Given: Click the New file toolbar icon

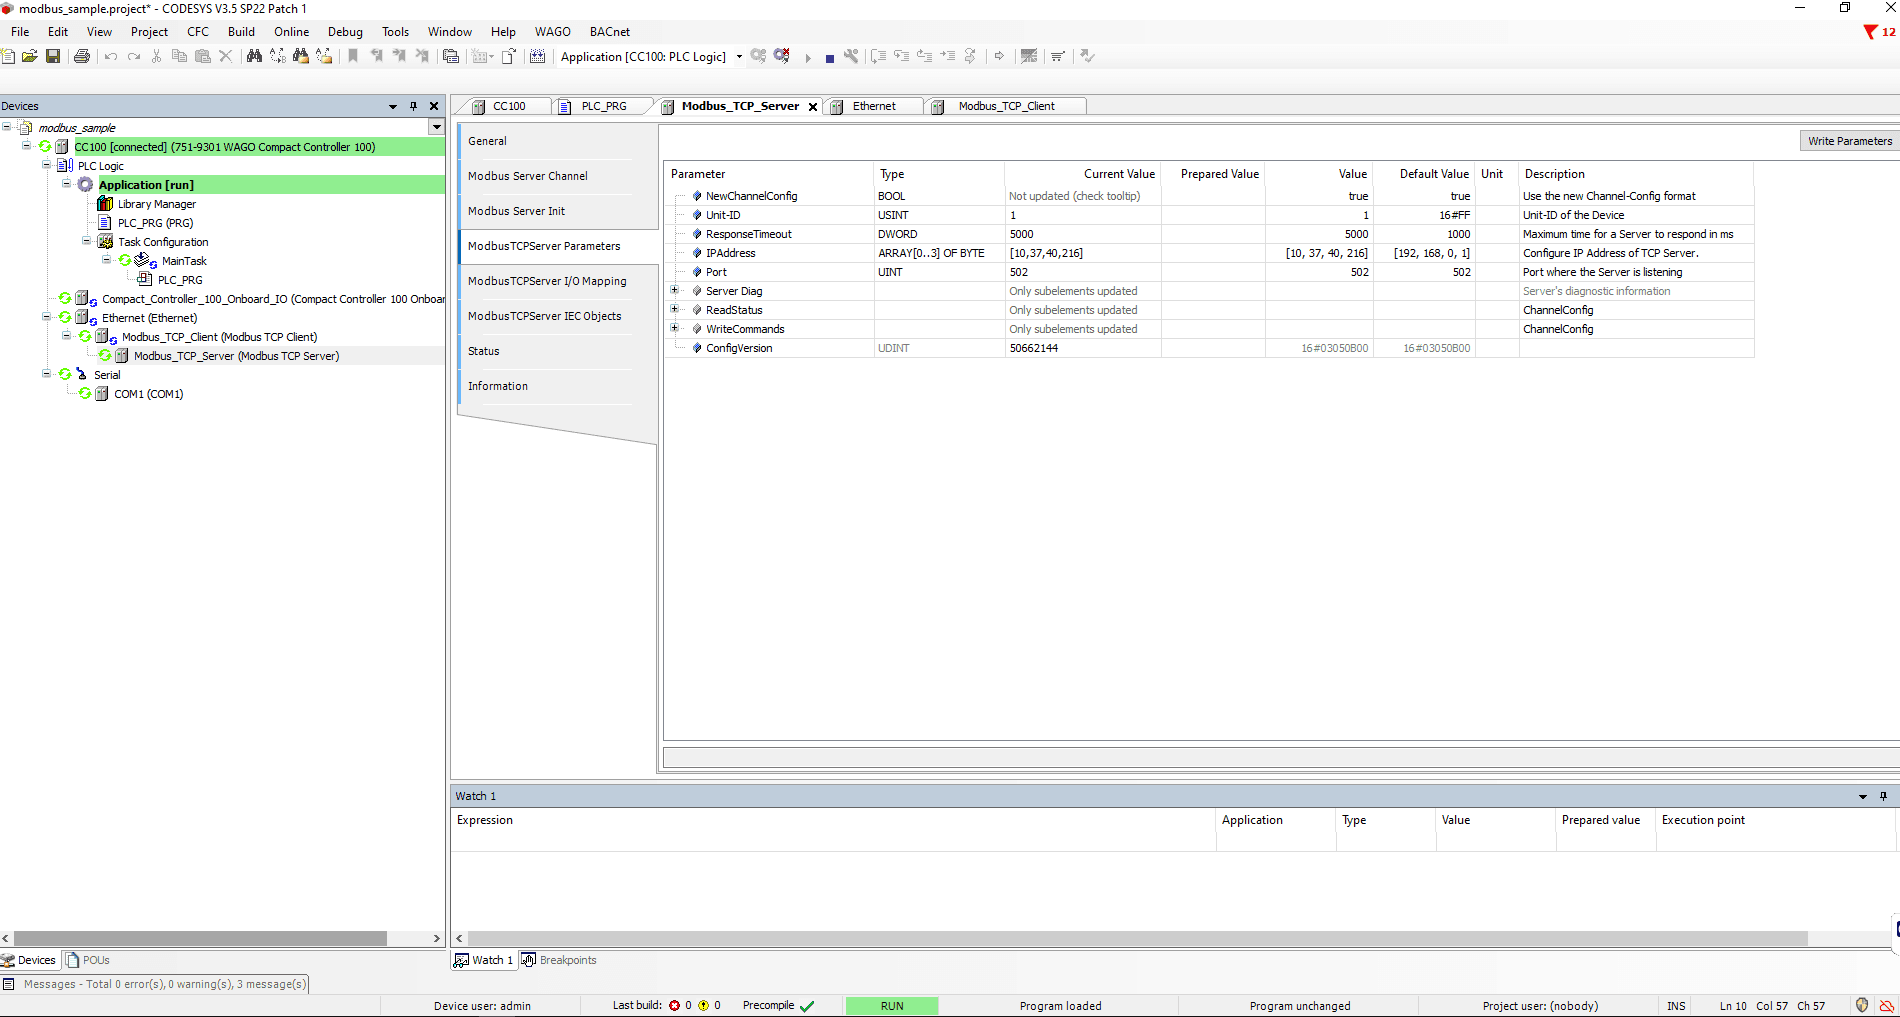Looking at the screenshot, I should pos(8,56).
